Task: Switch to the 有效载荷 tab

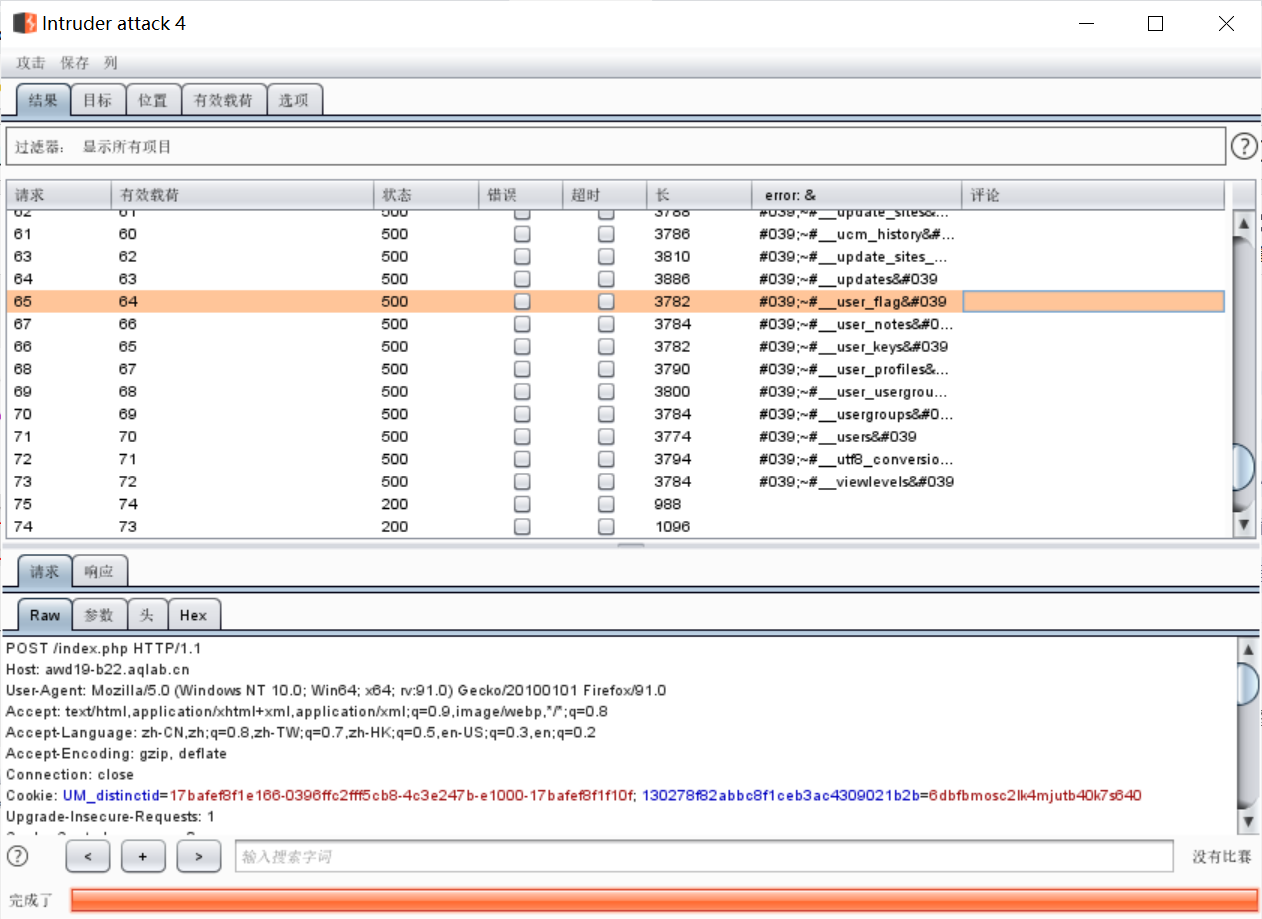Action: [x=224, y=100]
